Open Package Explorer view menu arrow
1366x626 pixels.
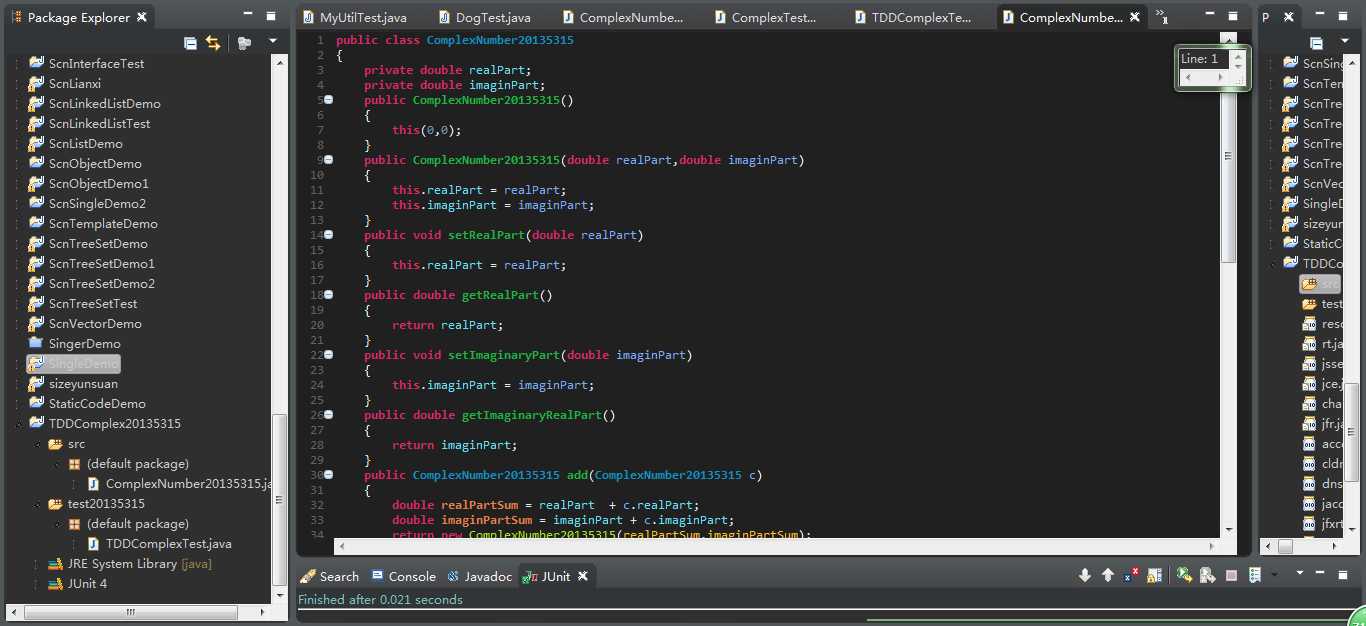[273, 42]
